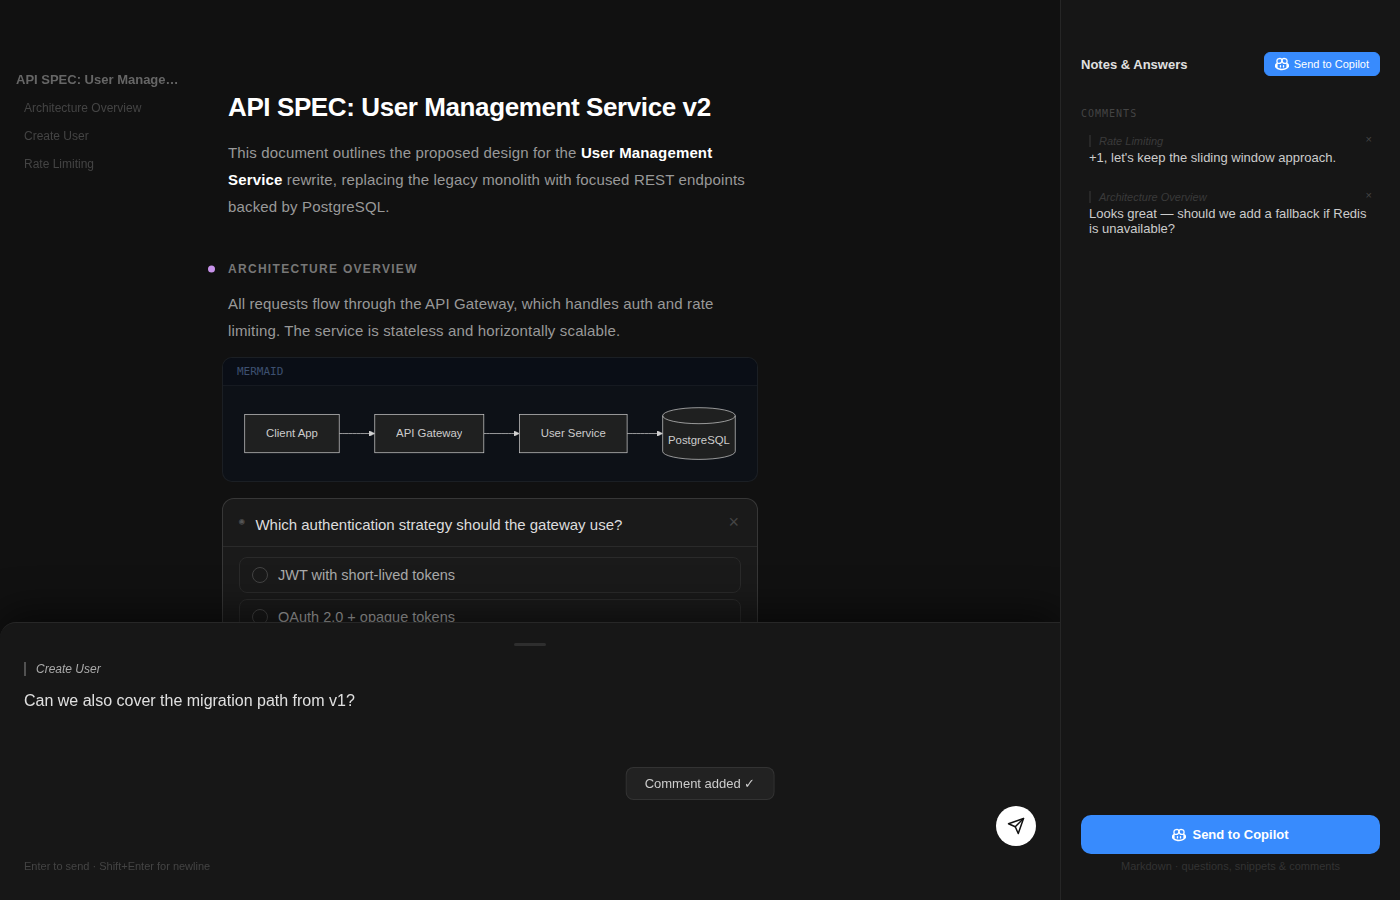
Task: Click the 'Create User' quote label in composer
Action: (68, 669)
